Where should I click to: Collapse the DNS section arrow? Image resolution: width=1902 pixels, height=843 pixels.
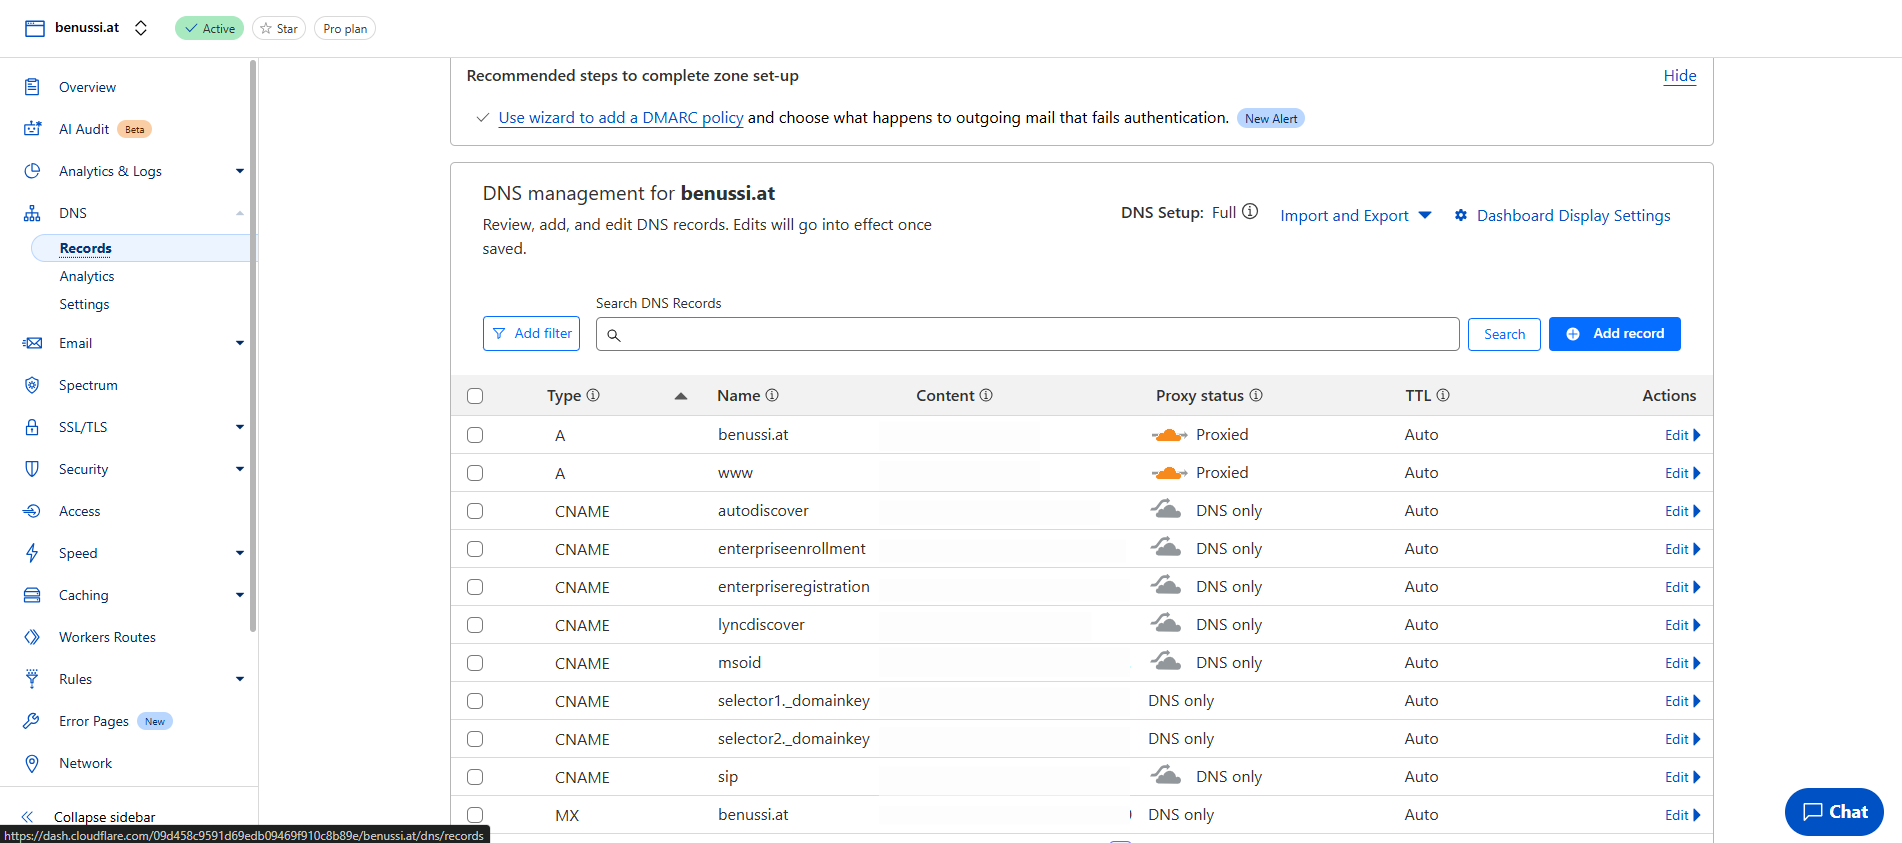pyautogui.click(x=240, y=213)
